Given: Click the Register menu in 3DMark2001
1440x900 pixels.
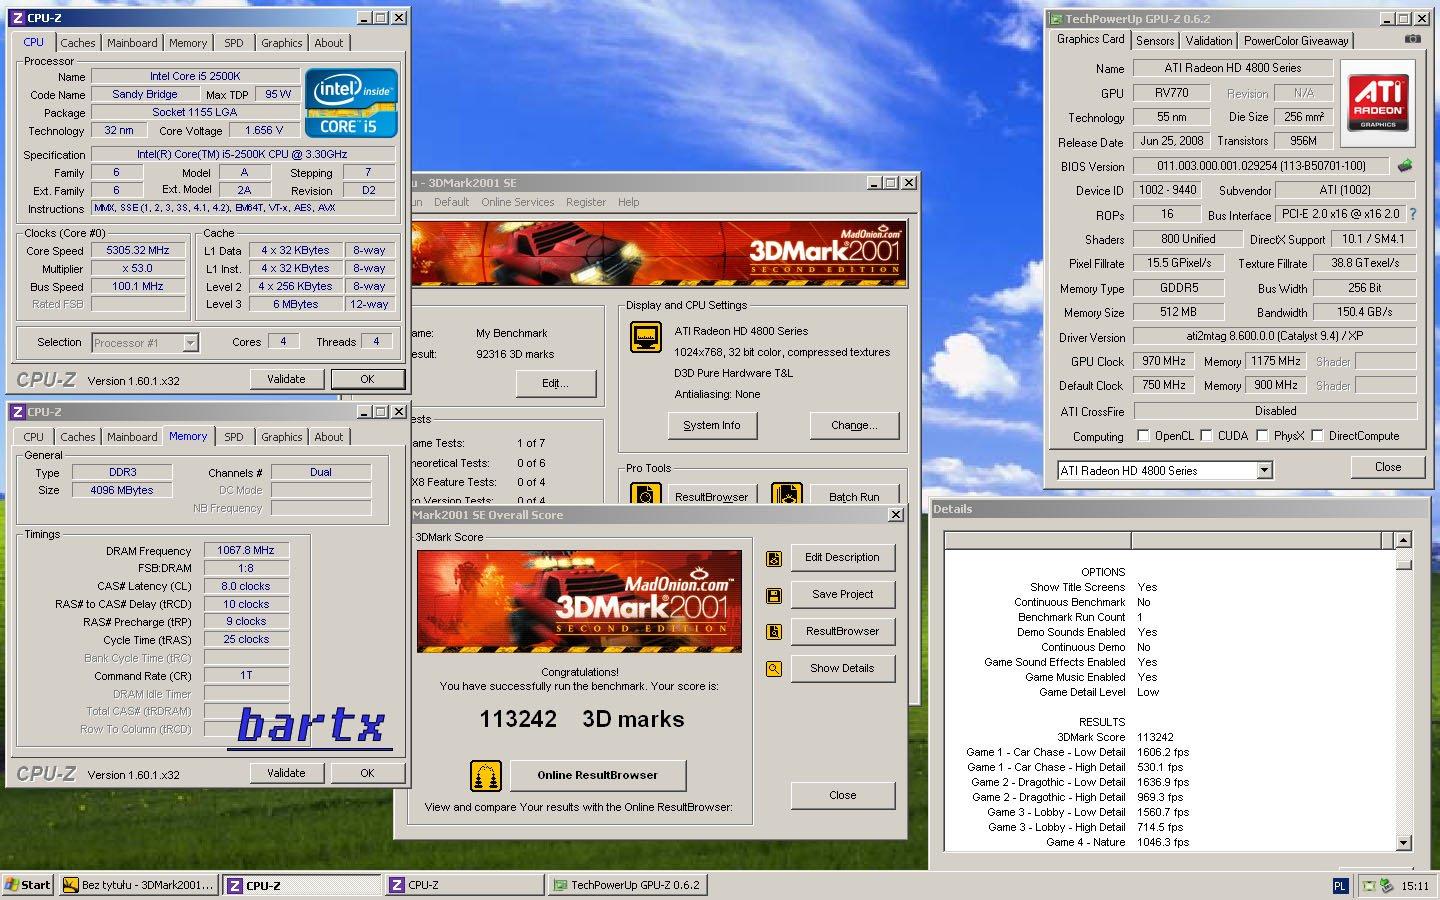Looking at the screenshot, I should [586, 202].
